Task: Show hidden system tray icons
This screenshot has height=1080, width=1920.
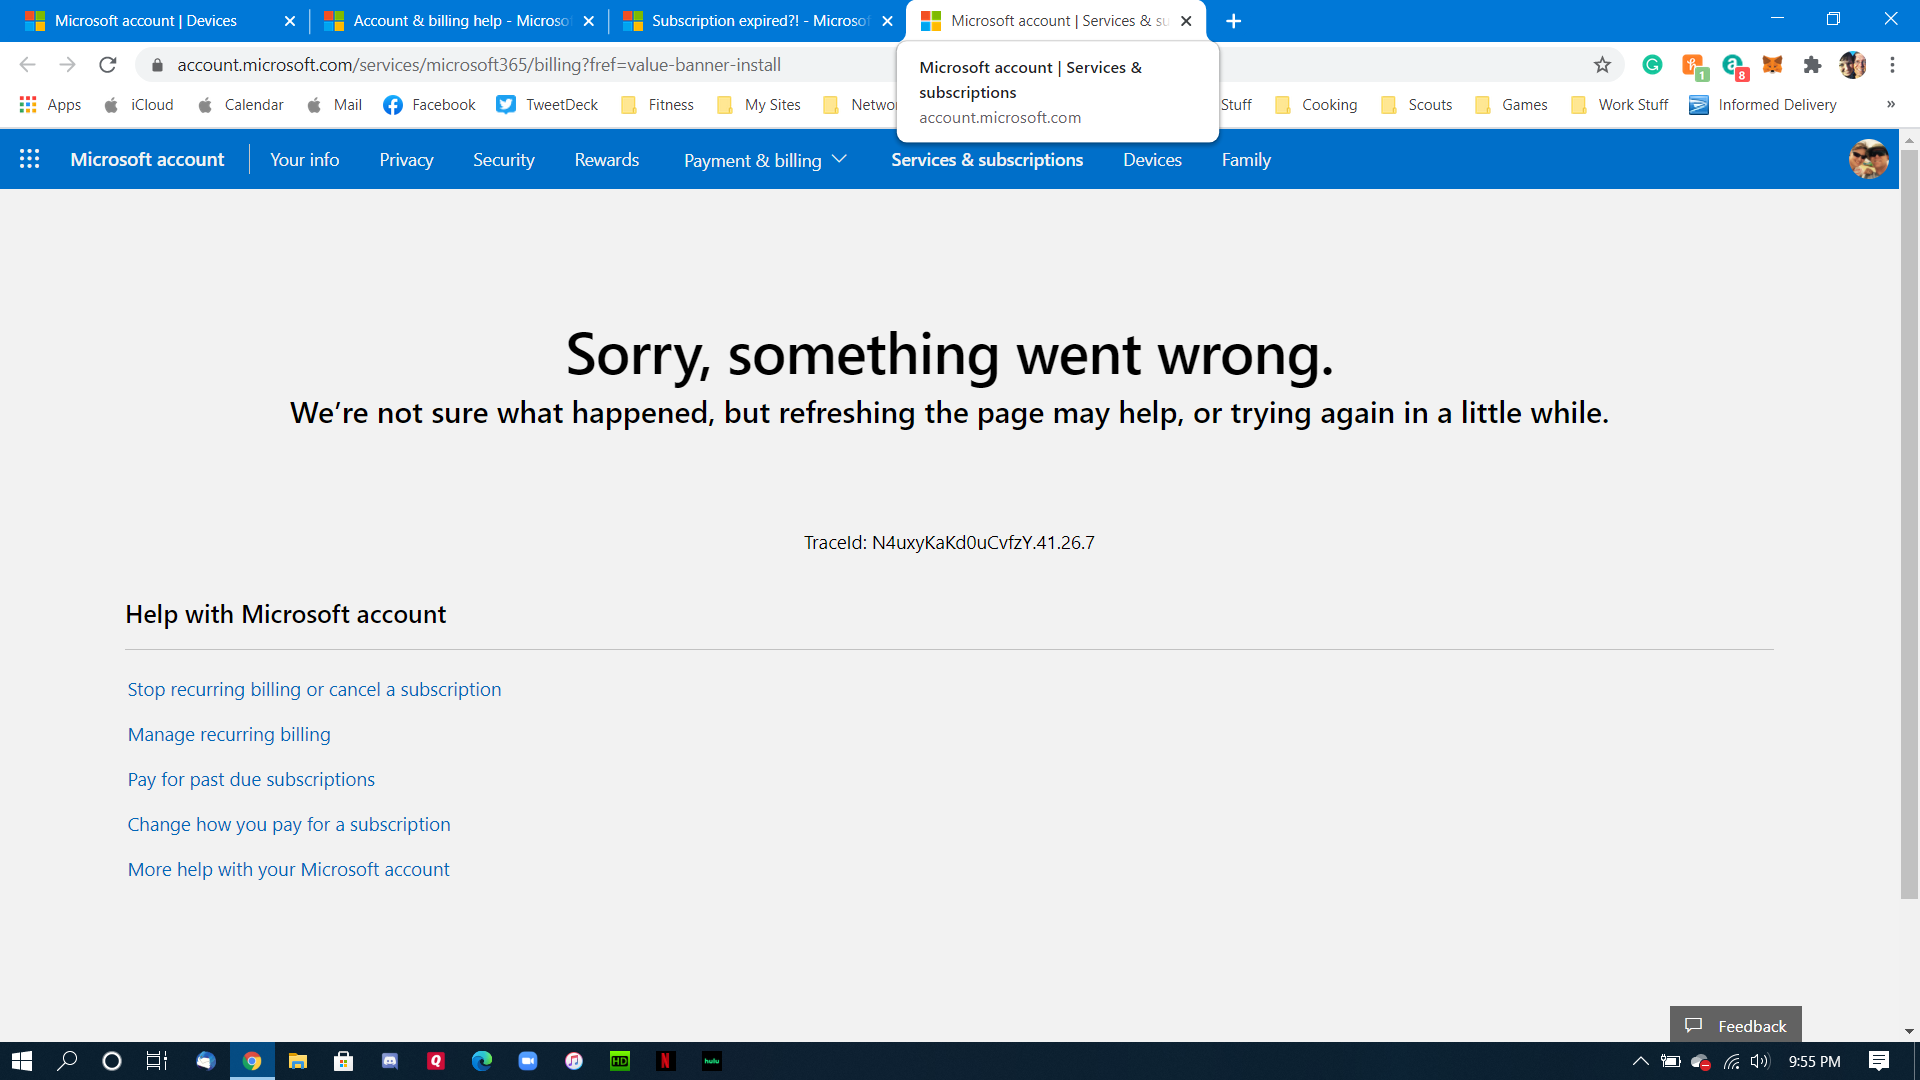Action: coord(1640,1061)
